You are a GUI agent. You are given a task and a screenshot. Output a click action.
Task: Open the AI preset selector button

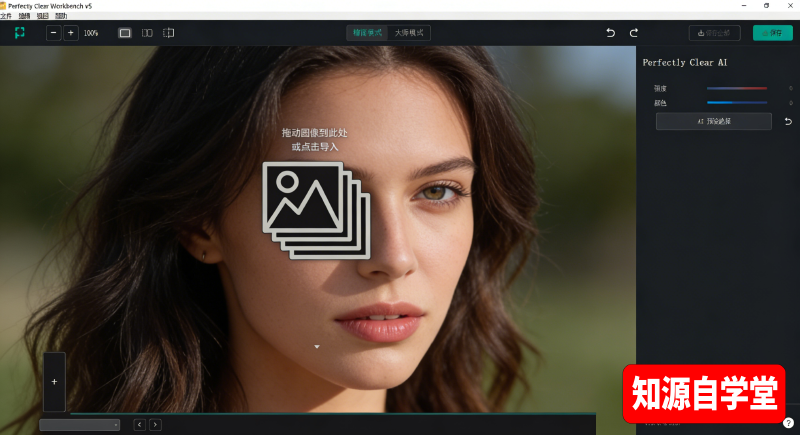pos(713,121)
